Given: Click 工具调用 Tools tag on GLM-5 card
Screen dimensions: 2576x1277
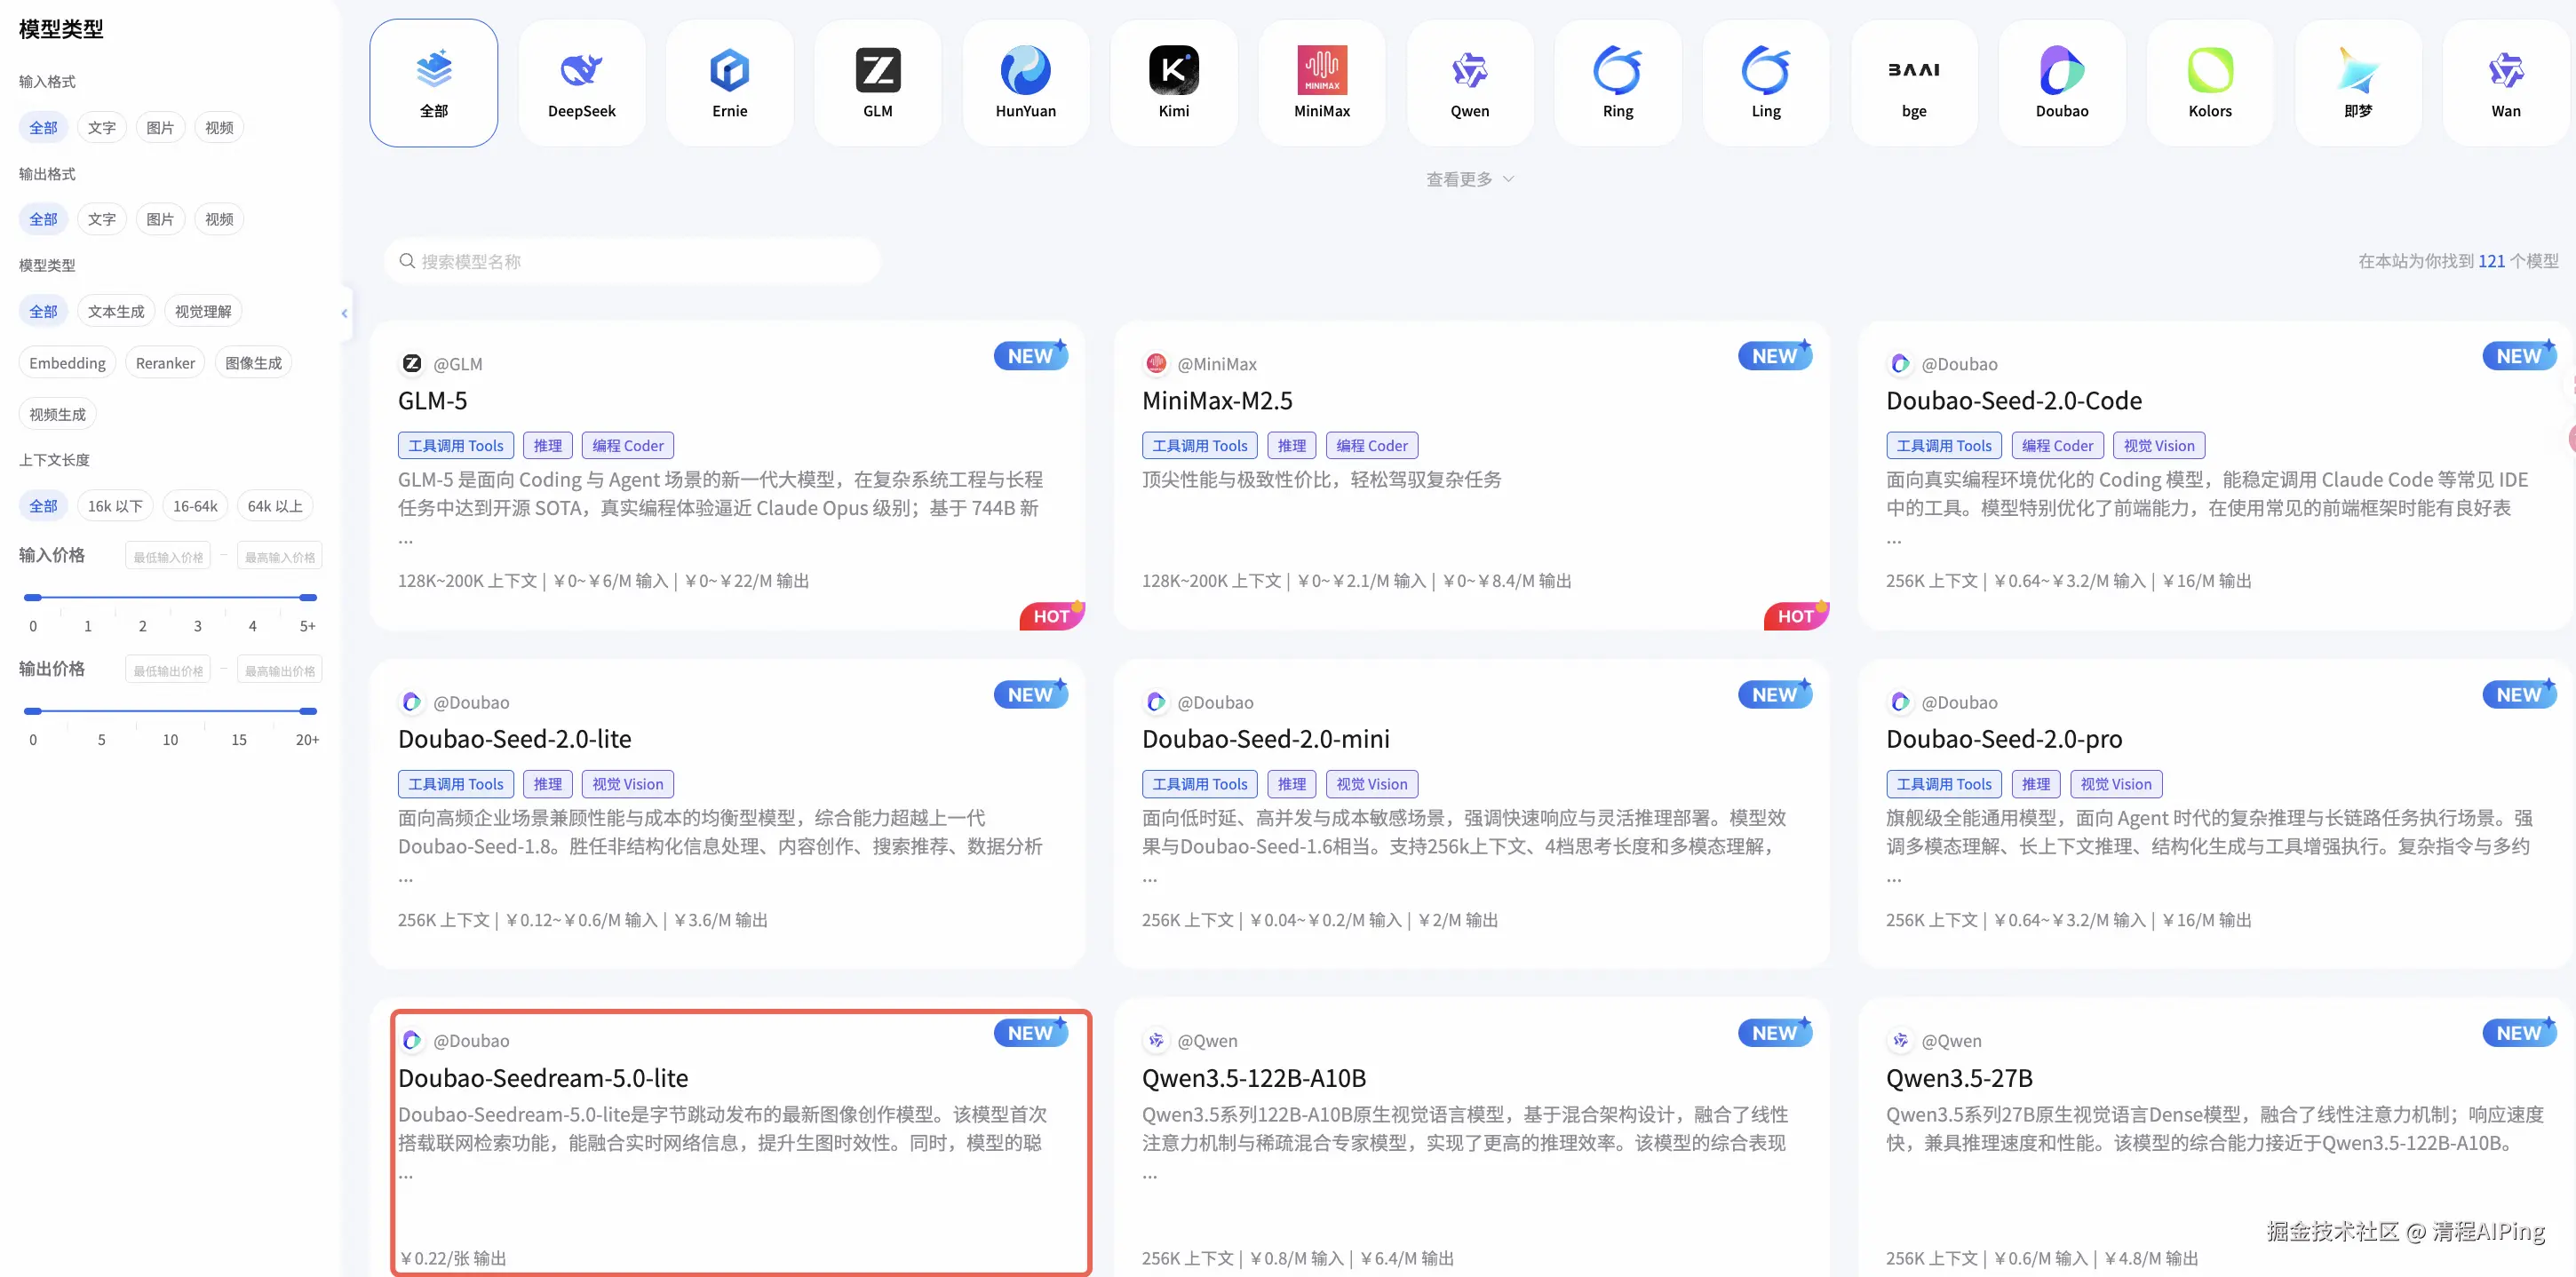Looking at the screenshot, I should pos(456,445).
